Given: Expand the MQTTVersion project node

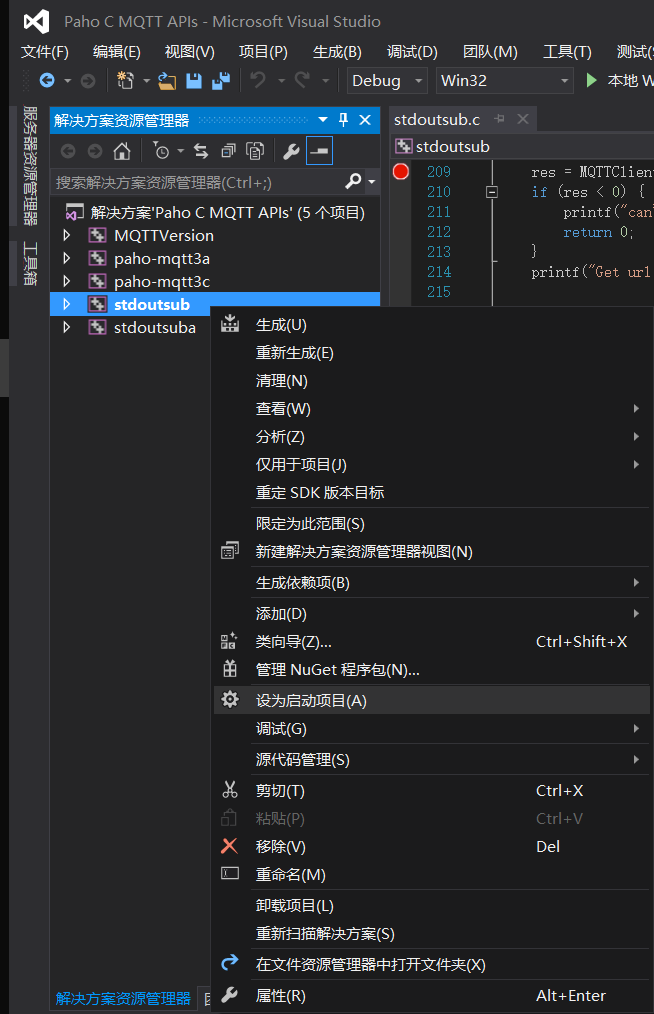Looking at the screenshot, I should pos(67,235).
